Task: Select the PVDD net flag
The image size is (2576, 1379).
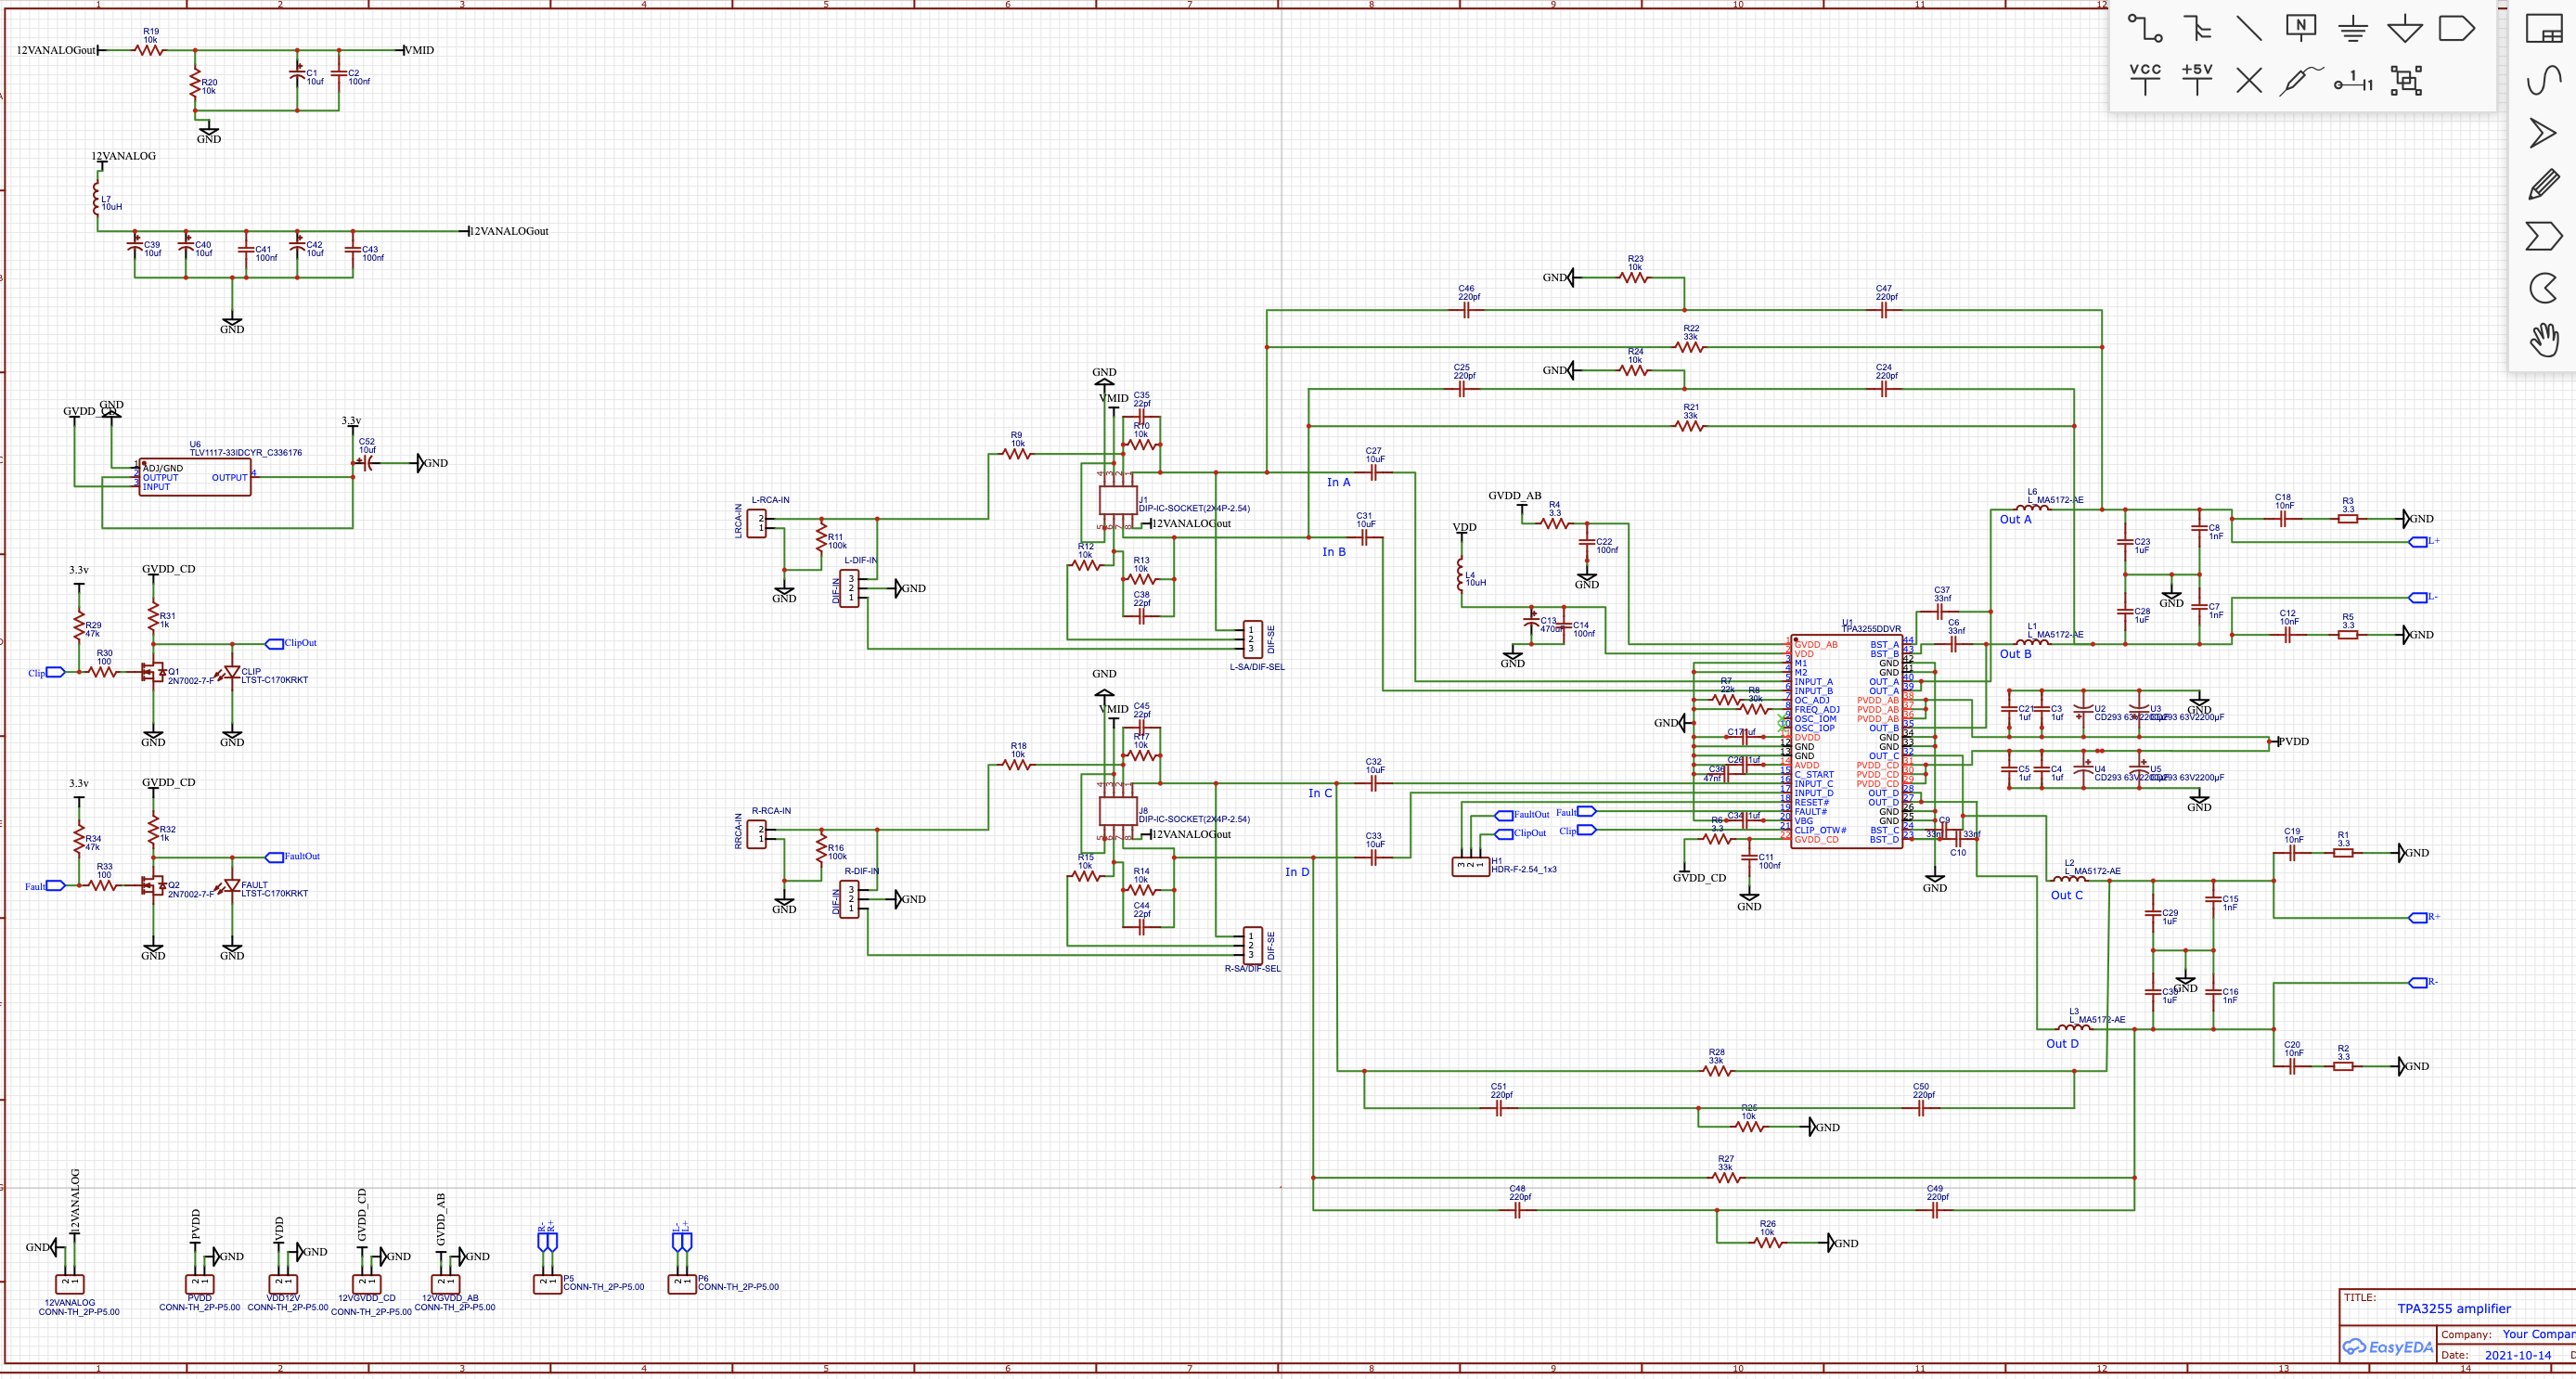Action: coord(2292,741)
